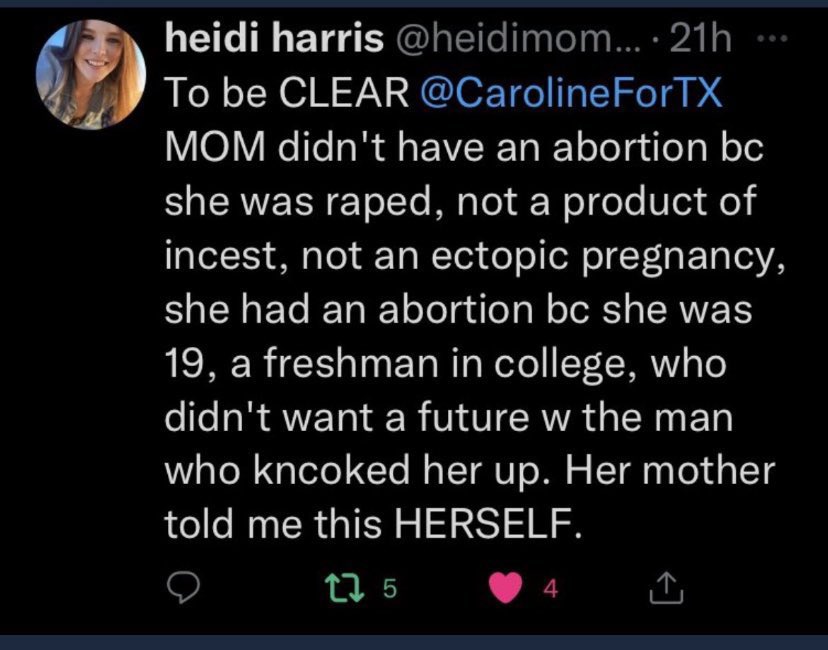Screen dimensions: 828x650
Task: Click the tweet line starting with MOM
Action: [x=464, y=147]
